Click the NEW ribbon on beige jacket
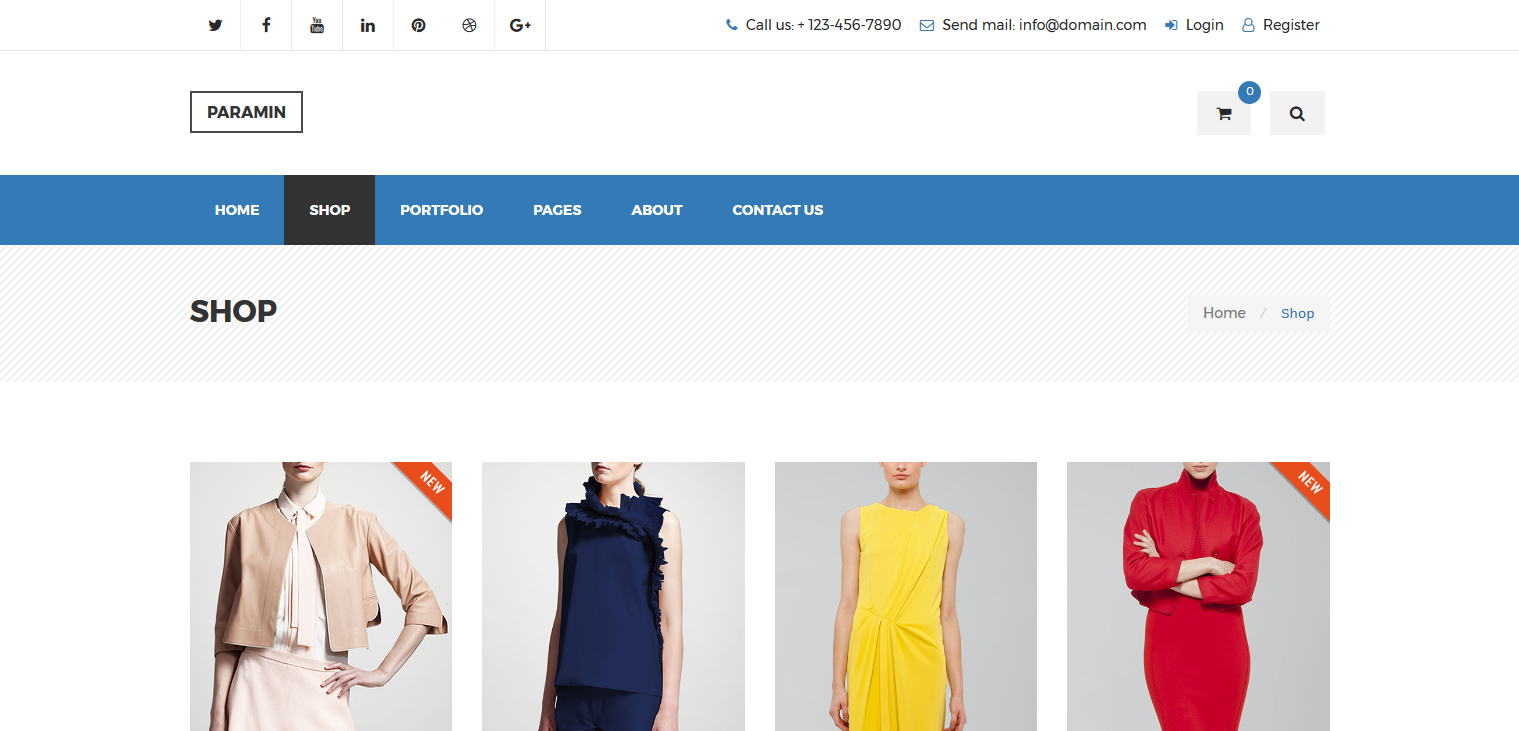This screenshot has height=731, width=1519. 430,484
